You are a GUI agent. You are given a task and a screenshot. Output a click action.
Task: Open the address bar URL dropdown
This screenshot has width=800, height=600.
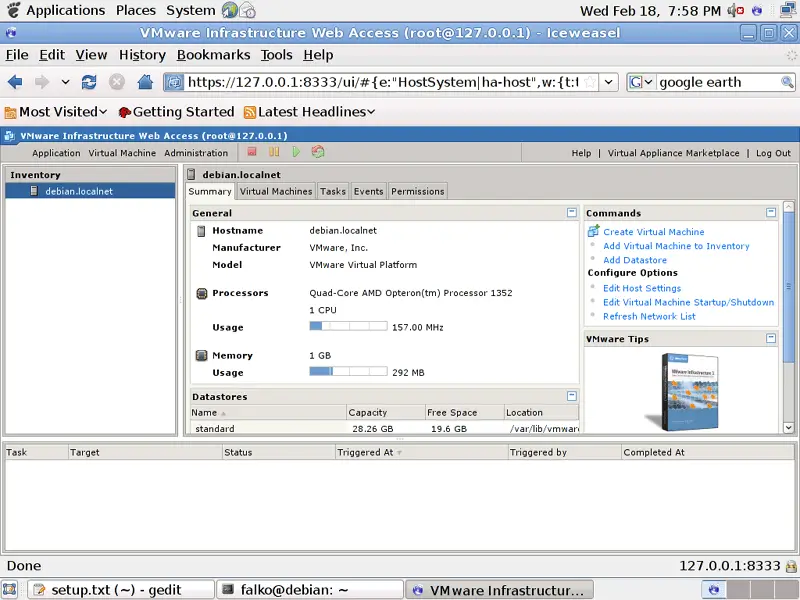click(x=609, y=82)
